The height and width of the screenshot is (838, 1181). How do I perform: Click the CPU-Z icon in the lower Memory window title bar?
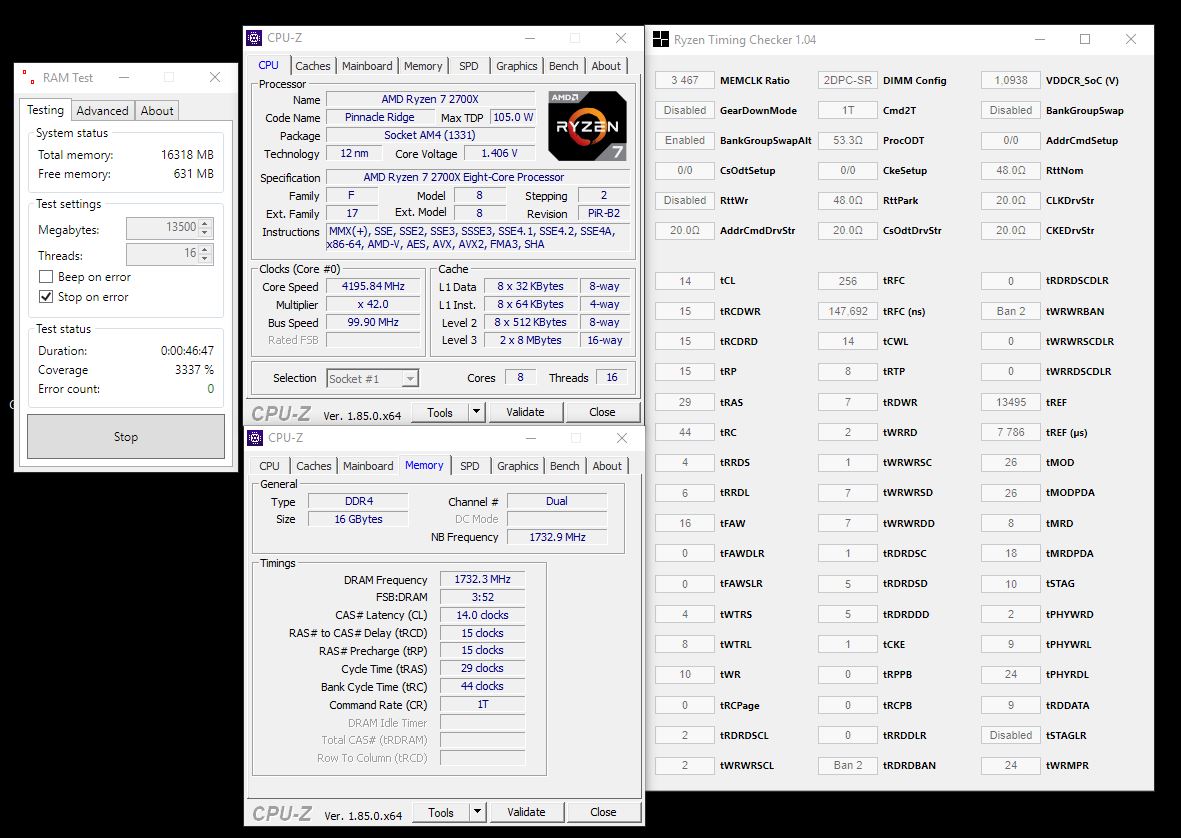[255, 437]
